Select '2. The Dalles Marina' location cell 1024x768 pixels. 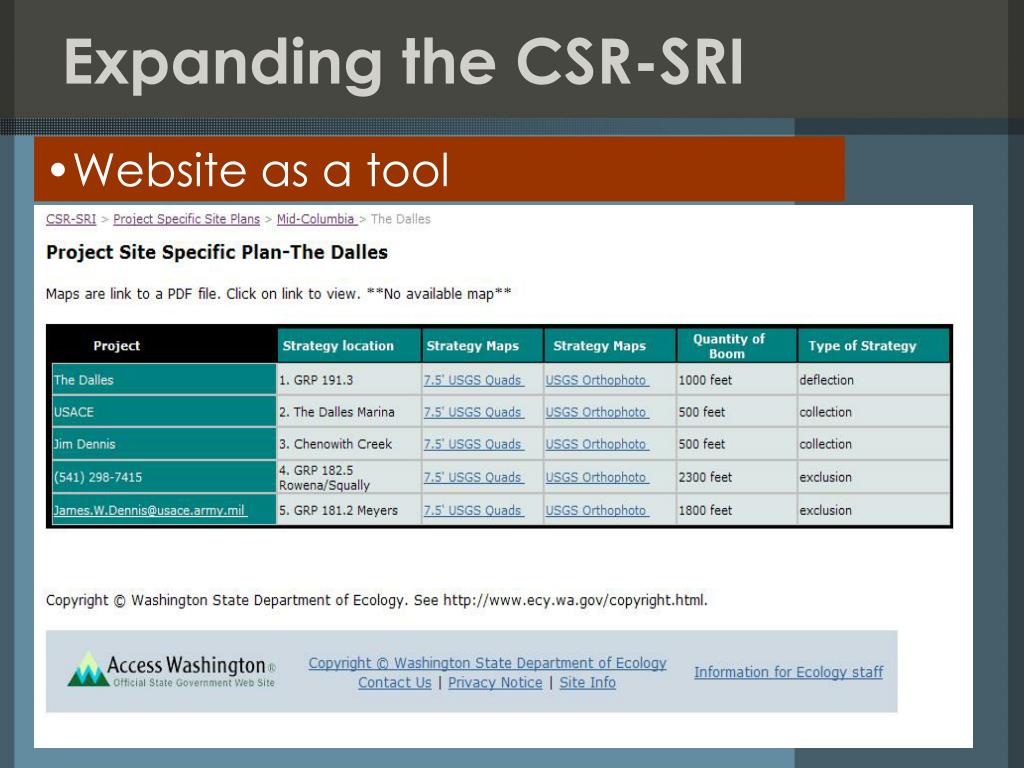pos(349,411)
